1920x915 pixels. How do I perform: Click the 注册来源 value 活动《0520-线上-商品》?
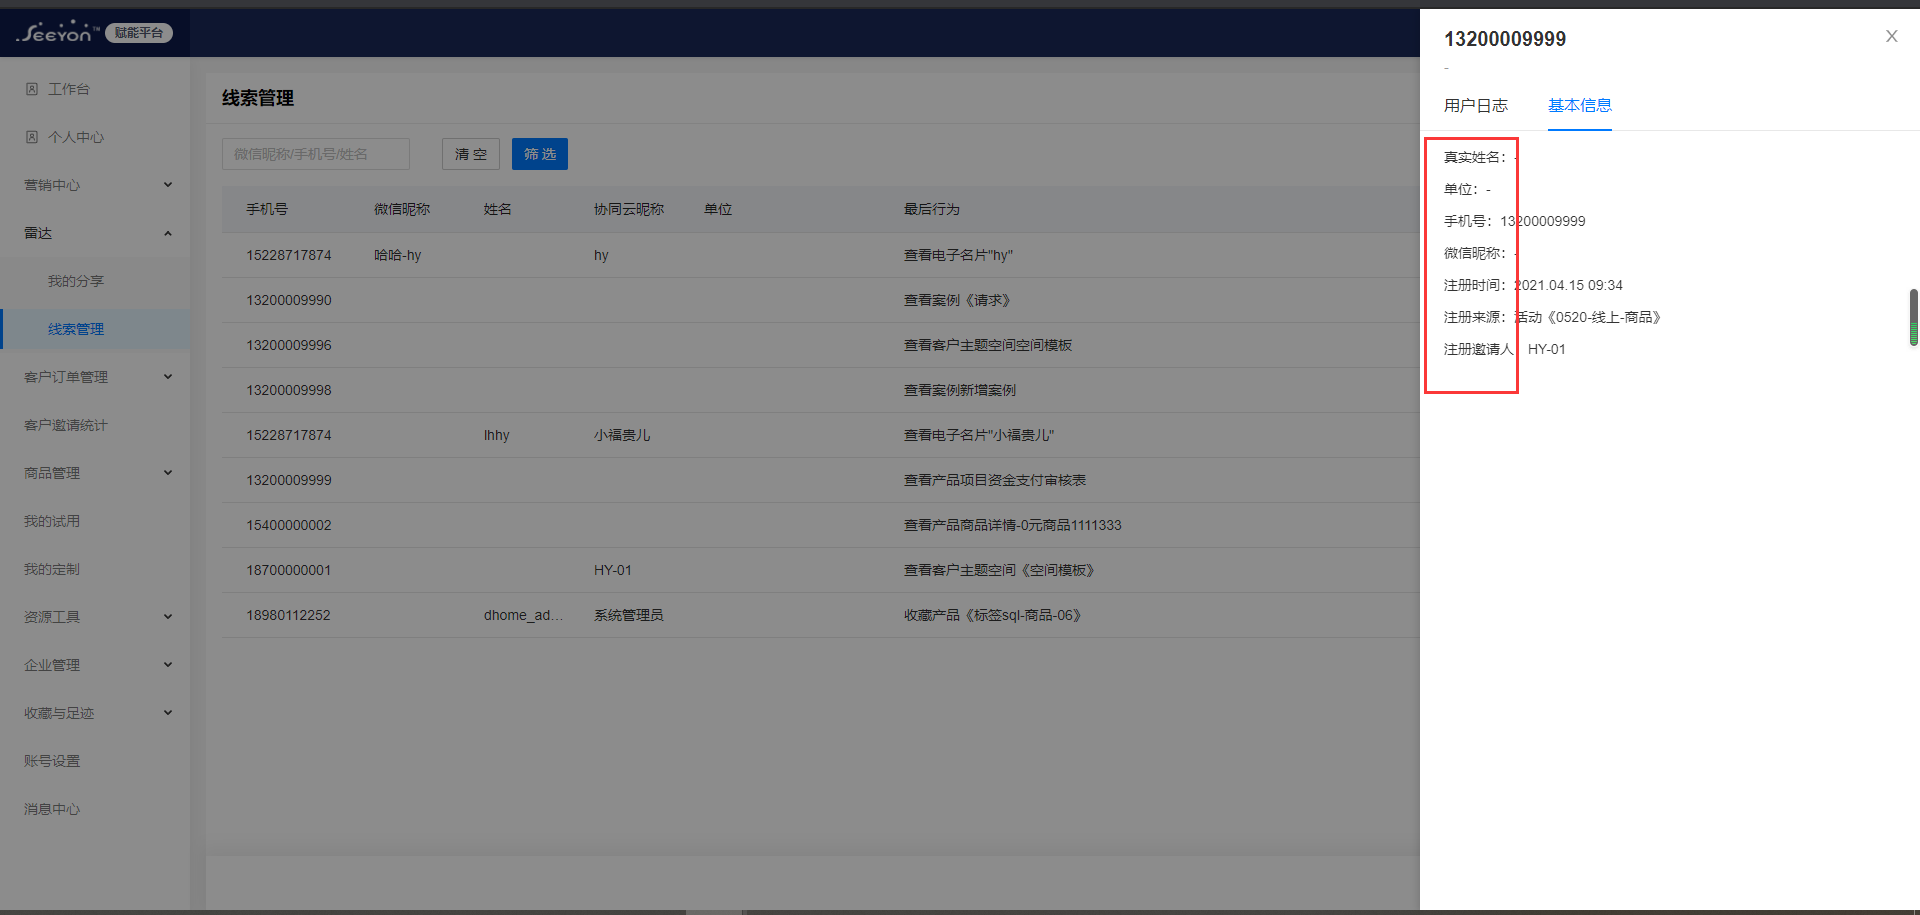click(x=1588, y=317)
